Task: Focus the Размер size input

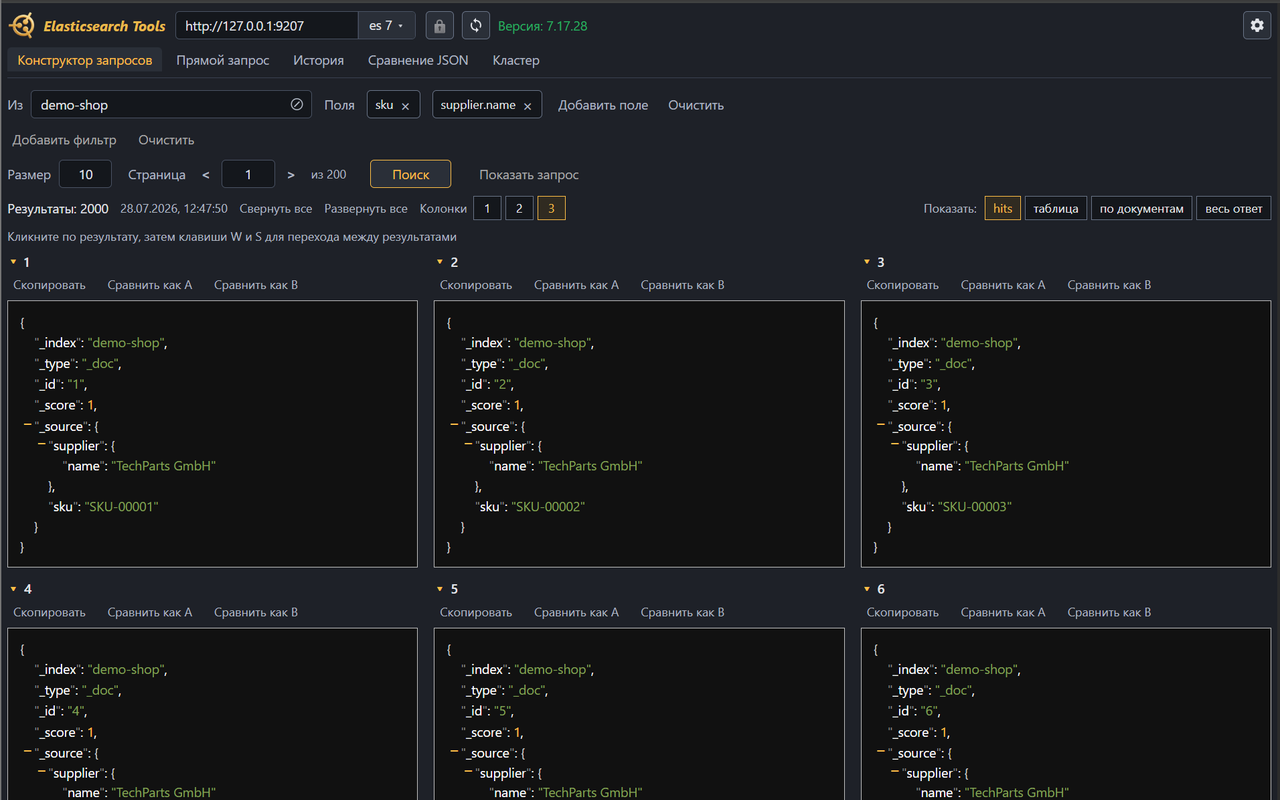Action: click(x=85, y=174)
